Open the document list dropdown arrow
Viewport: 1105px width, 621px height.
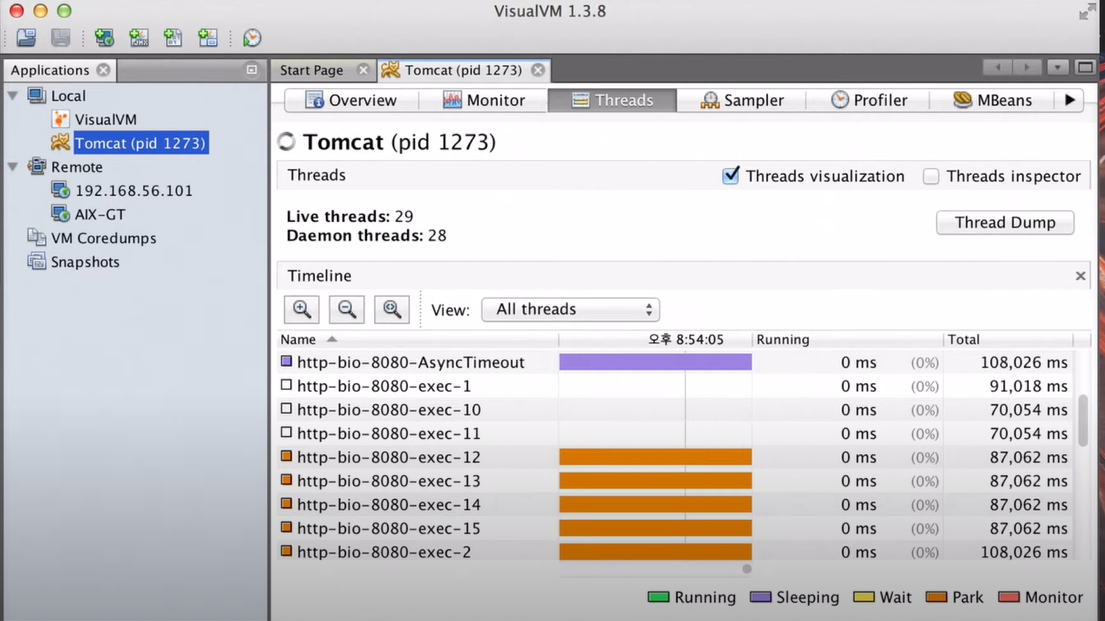(1058, 68)
